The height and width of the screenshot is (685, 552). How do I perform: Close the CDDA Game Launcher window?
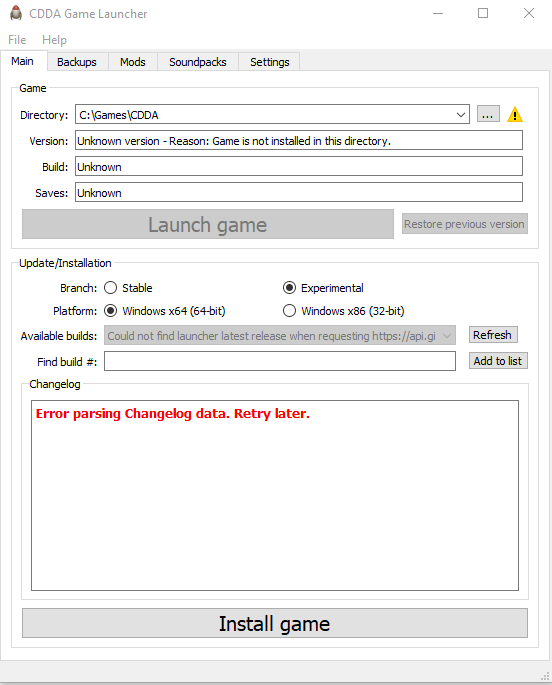(529, 14)
